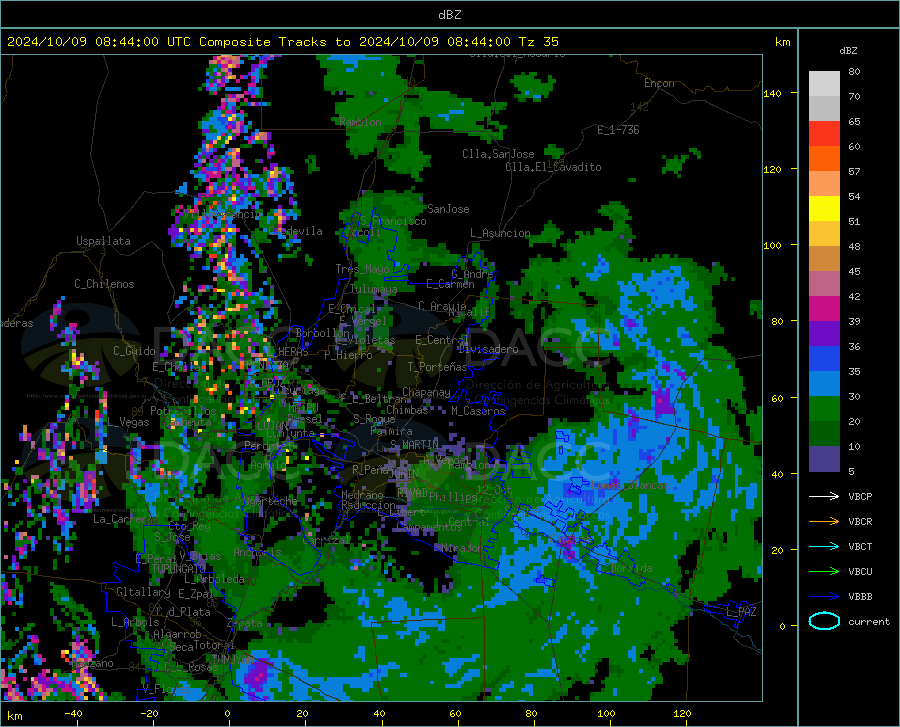The width and height of the screenshot is (900, 727).
Task: Click the Encon map label
Action: 659,83
